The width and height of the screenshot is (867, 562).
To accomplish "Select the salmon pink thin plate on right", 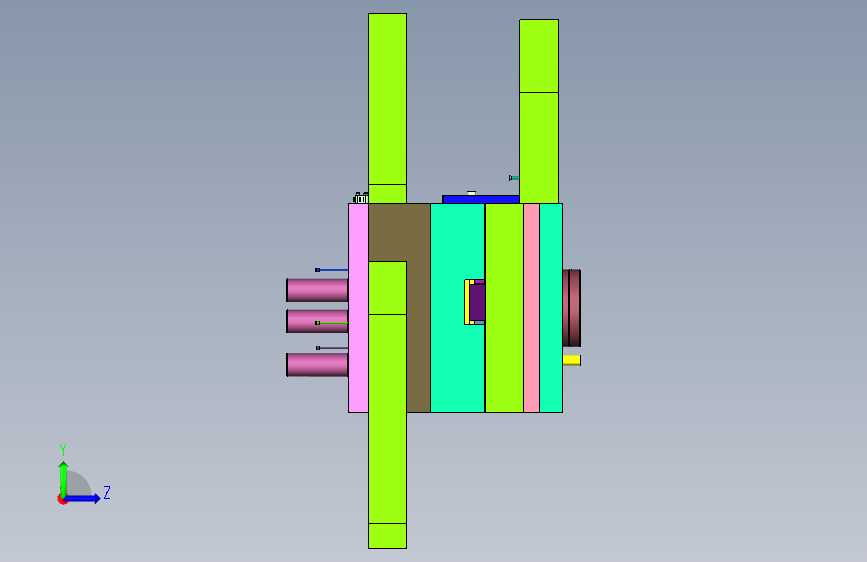I will click(x=531, y=308).
